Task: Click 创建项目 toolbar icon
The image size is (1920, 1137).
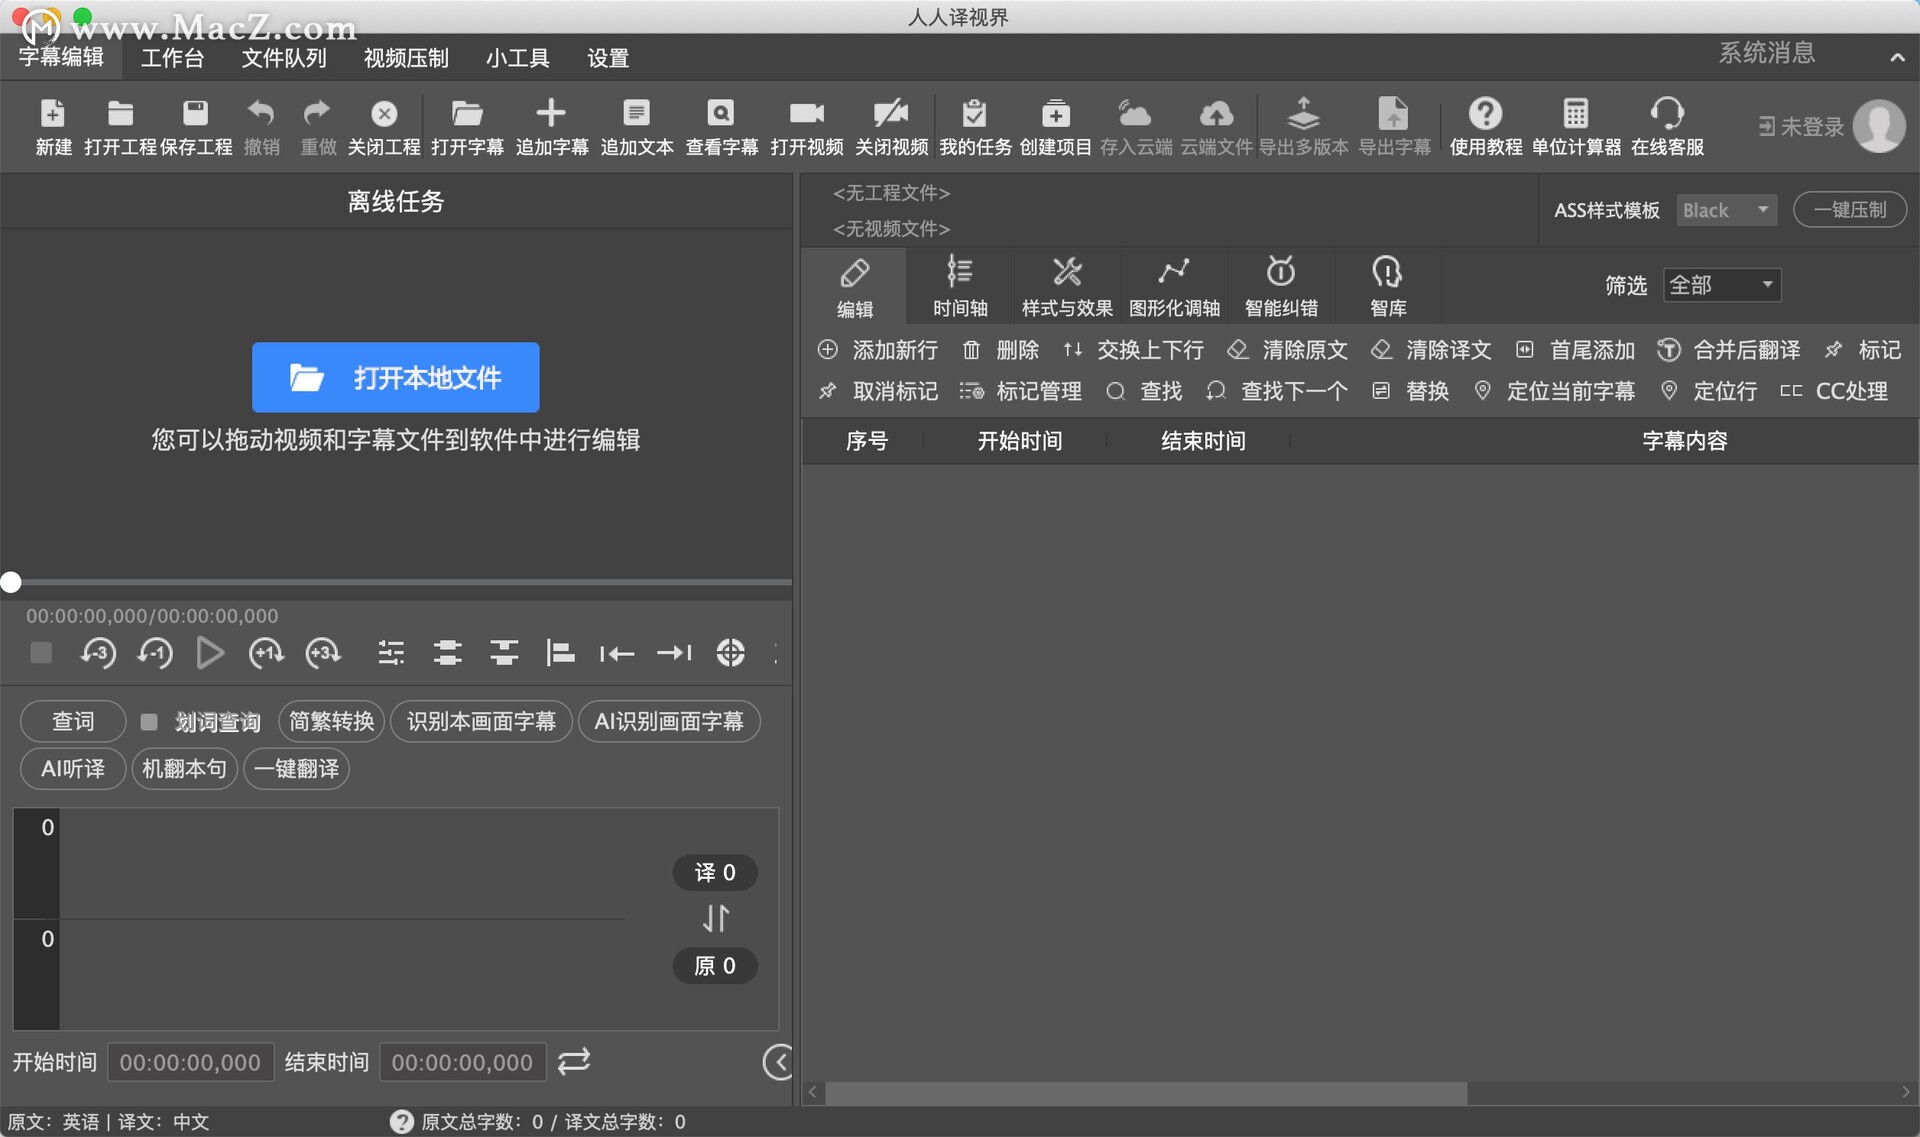Action: point(1056,113)
